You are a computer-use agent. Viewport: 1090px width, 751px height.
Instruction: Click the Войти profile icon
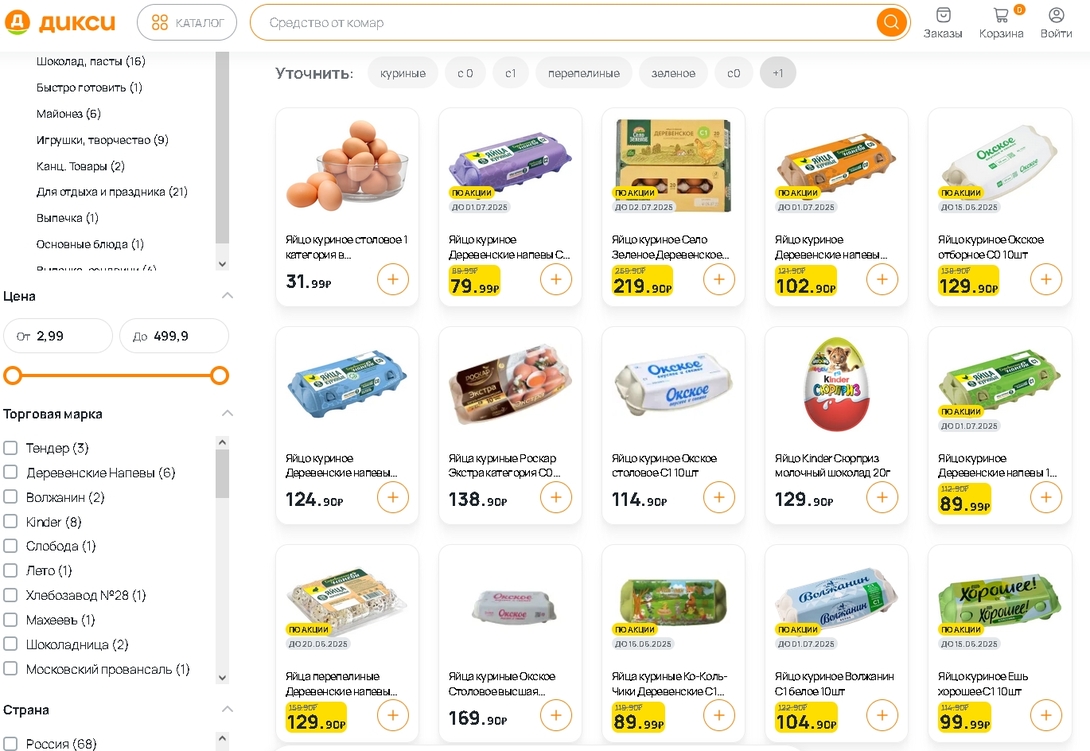click(x=1056, y=16)
